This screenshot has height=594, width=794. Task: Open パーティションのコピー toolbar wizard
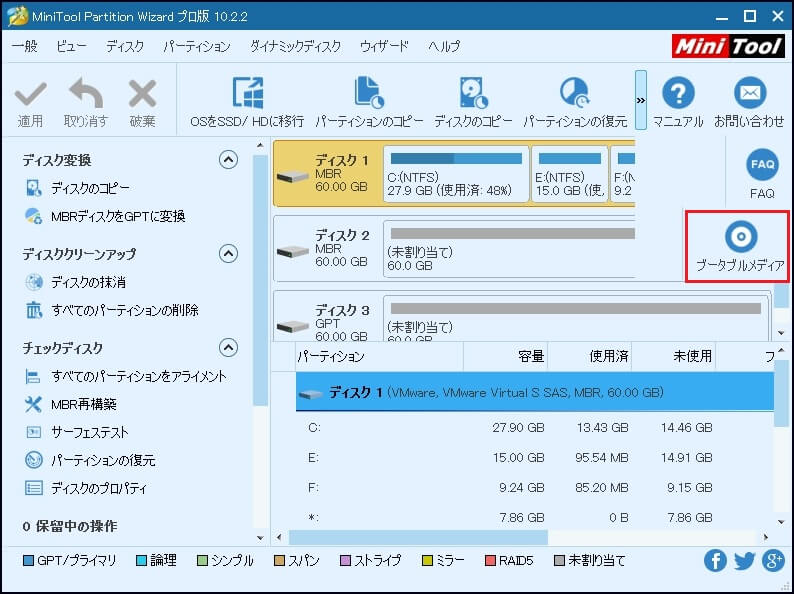(369, 102)
